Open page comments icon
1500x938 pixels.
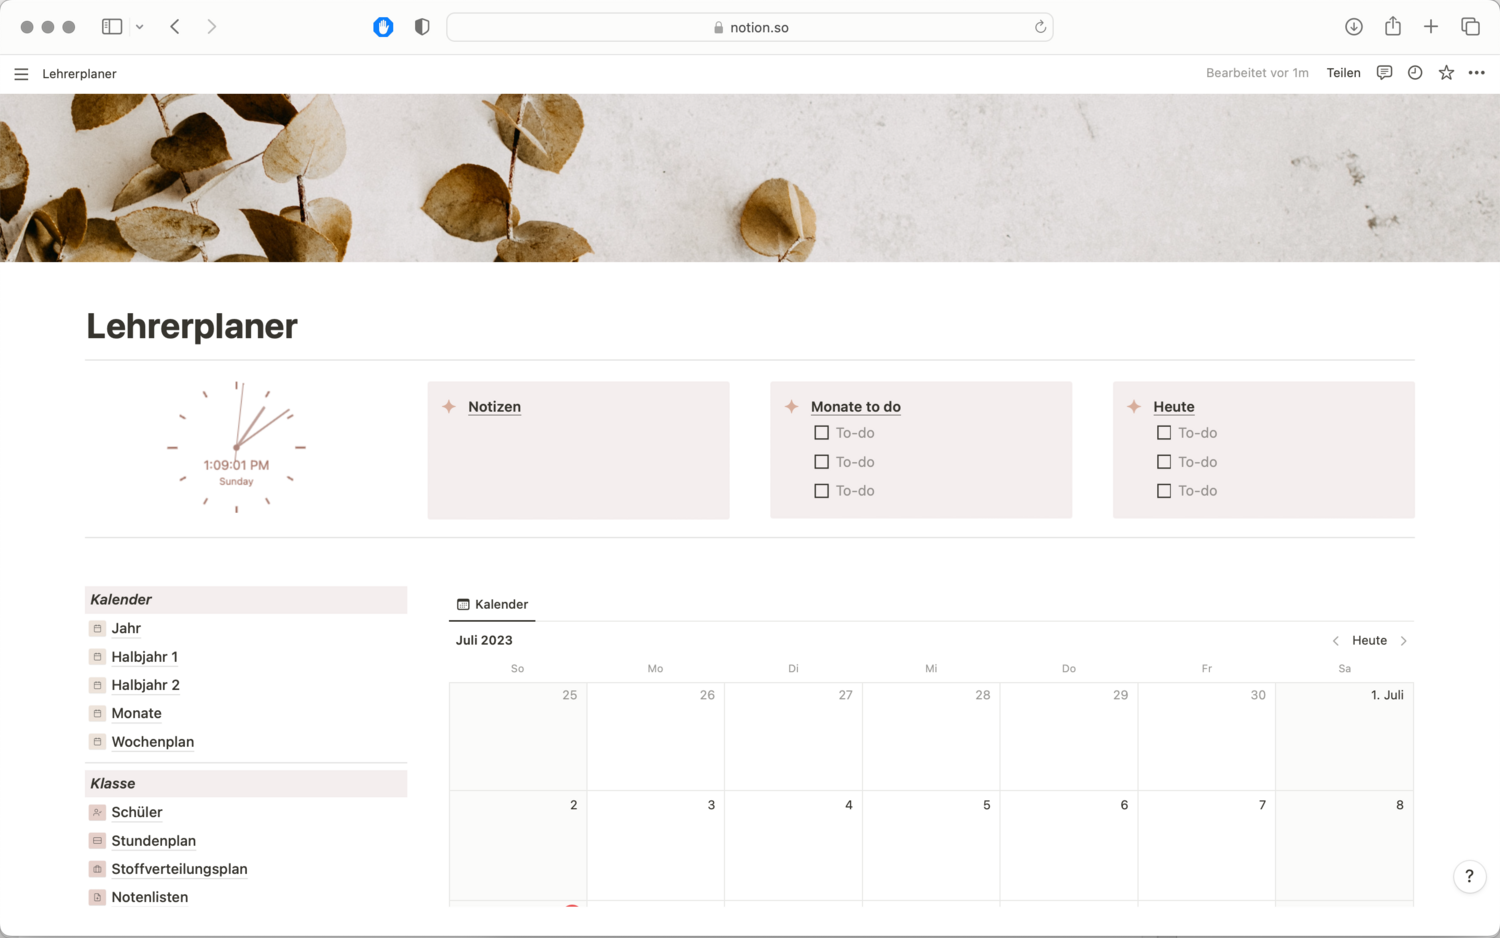click(x=1384, y=73)
